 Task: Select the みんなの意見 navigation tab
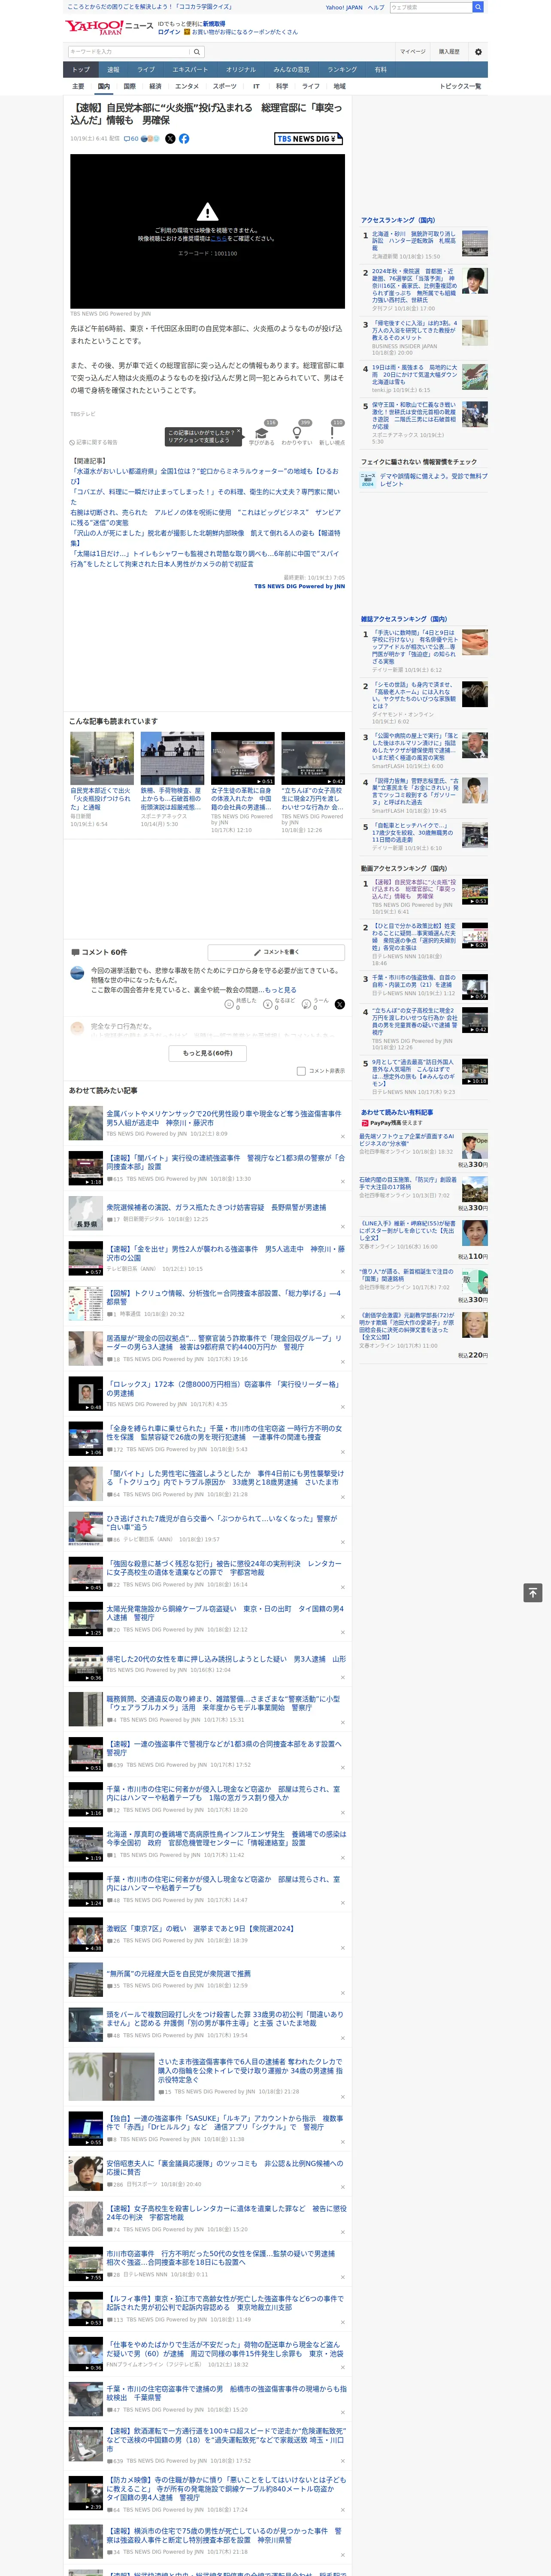click(291, 70)
